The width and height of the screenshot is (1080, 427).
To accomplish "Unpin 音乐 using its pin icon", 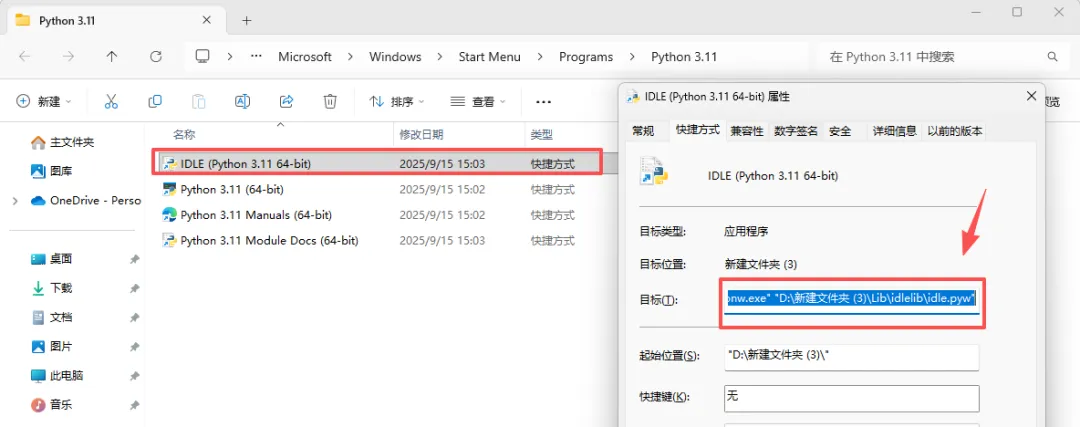I will pos(134,406).
